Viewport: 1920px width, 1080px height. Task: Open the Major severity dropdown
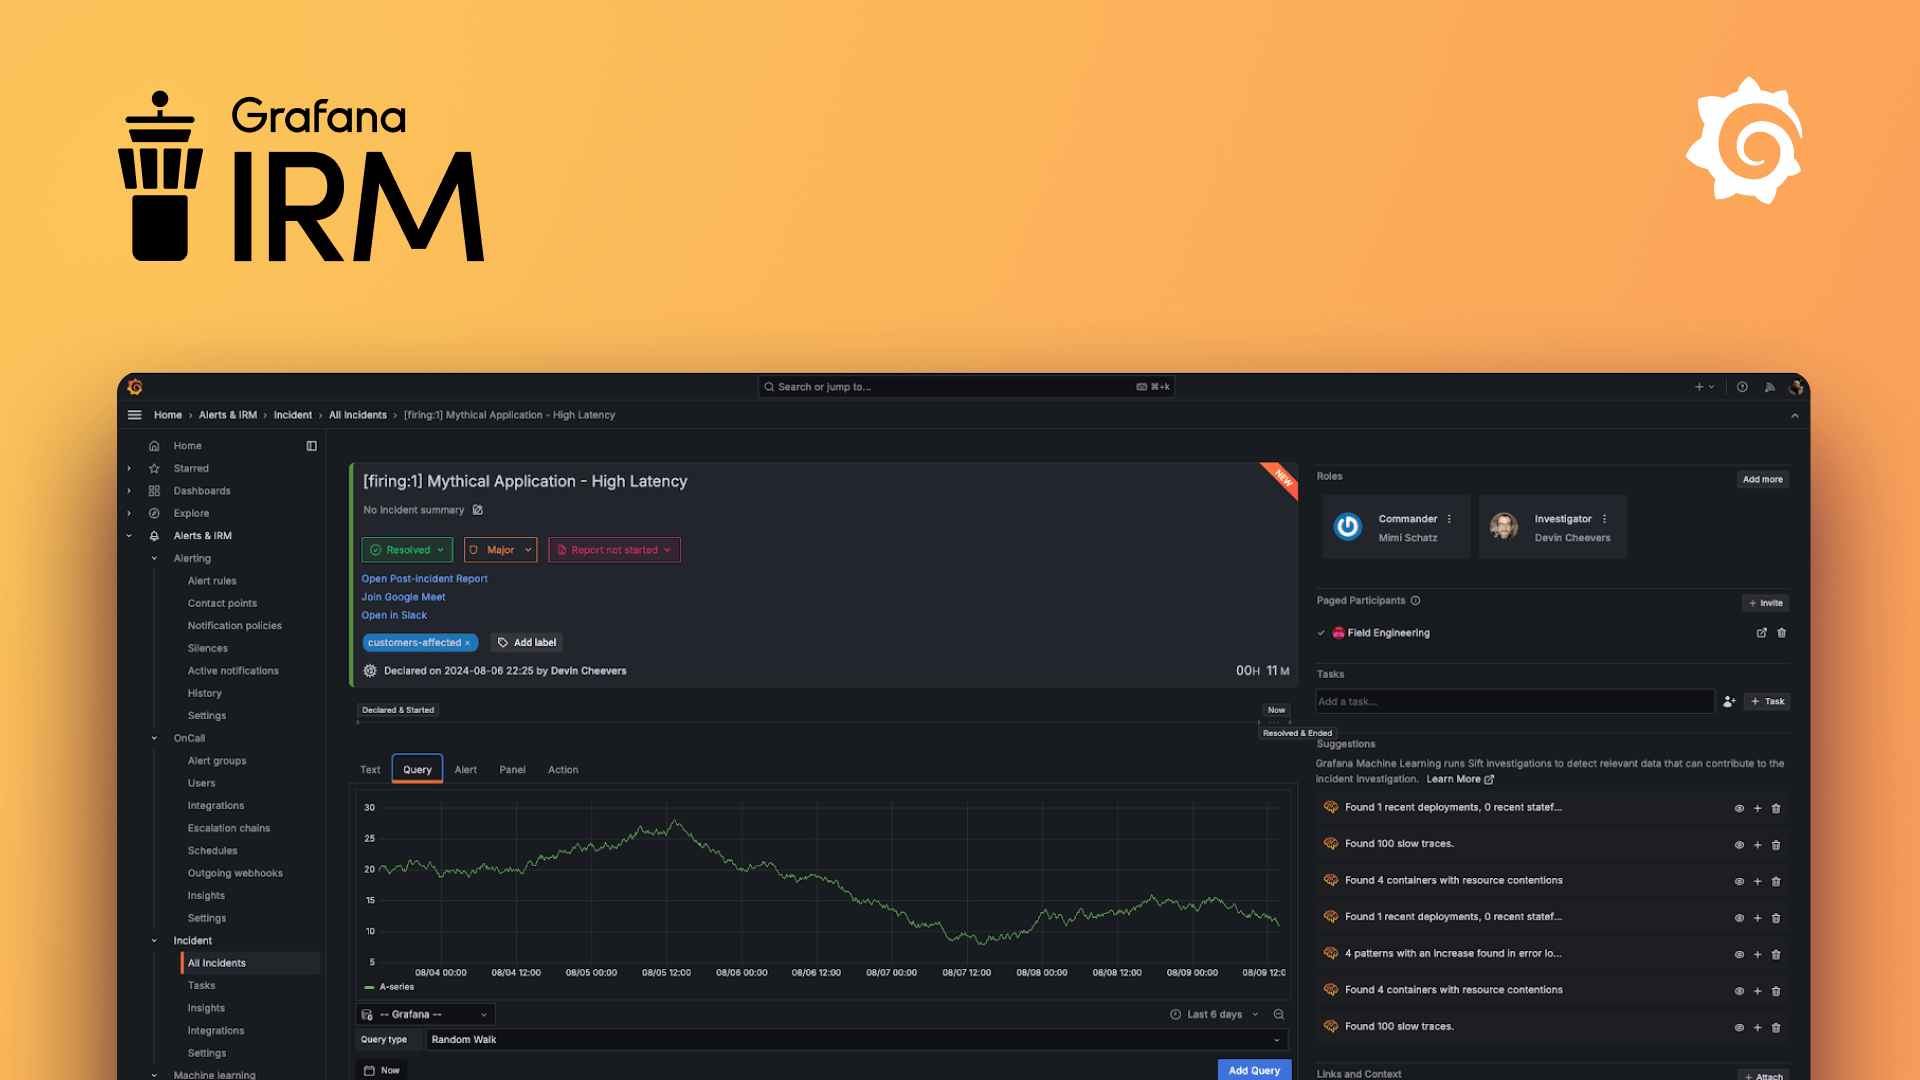[x=500, y=549]
